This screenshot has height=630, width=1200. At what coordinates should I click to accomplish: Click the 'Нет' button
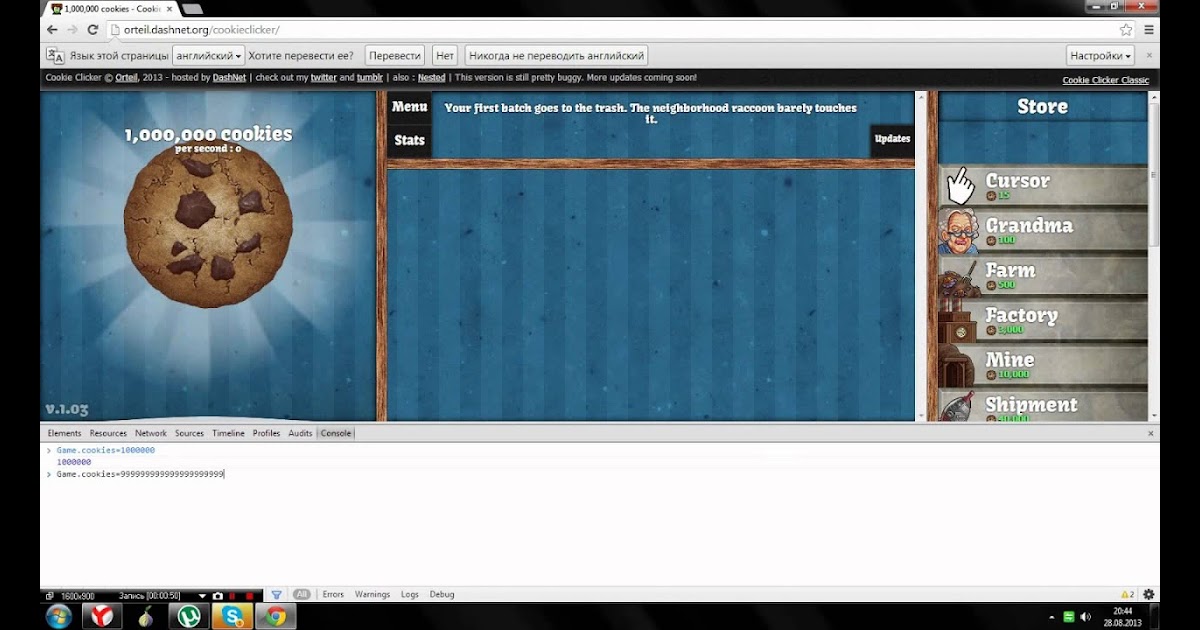pyautogui.click(x=445, y=56)
